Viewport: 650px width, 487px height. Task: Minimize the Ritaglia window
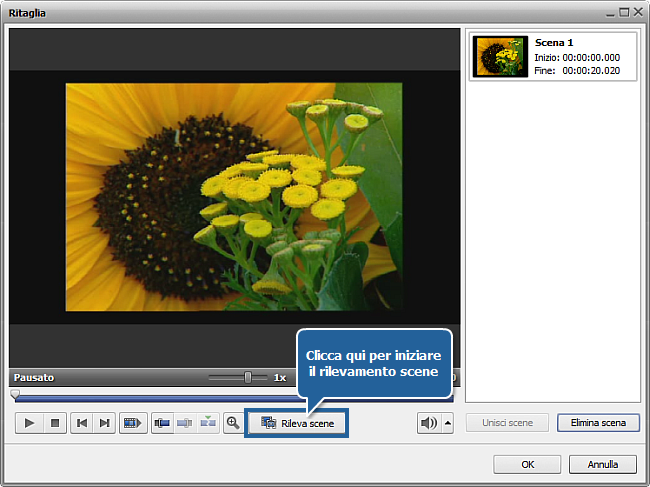610,12
